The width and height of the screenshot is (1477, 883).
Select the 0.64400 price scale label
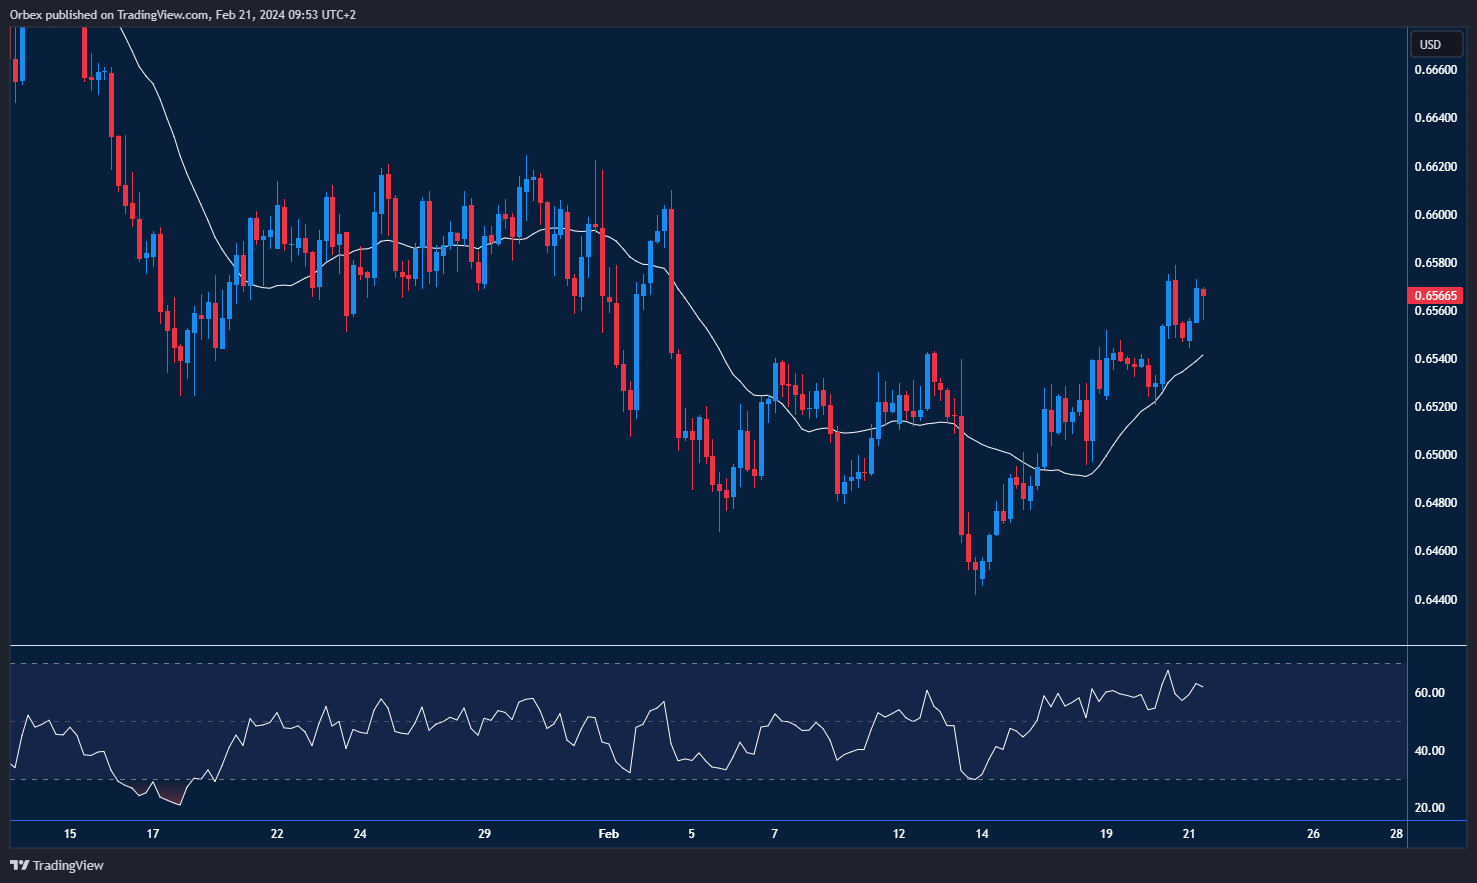[x=1435, y=599]
